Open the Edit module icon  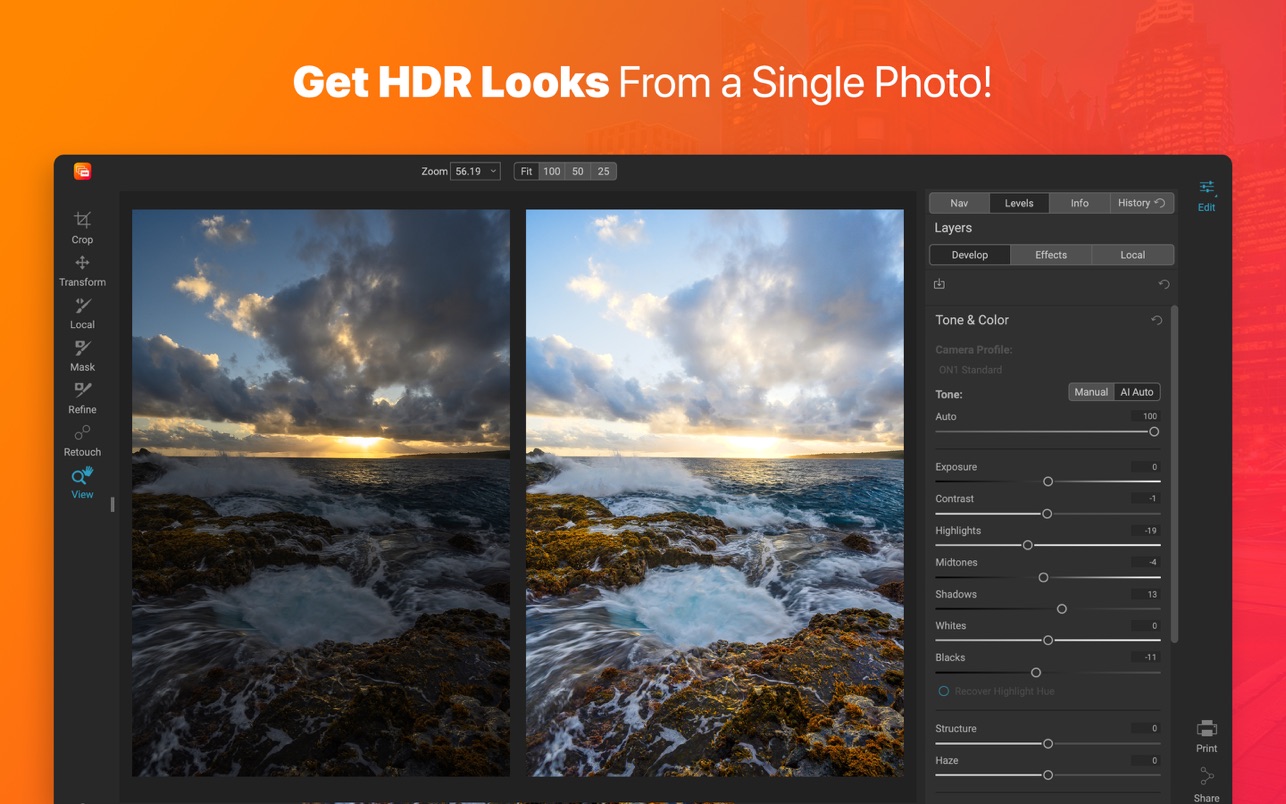[x=1206, y=189]
